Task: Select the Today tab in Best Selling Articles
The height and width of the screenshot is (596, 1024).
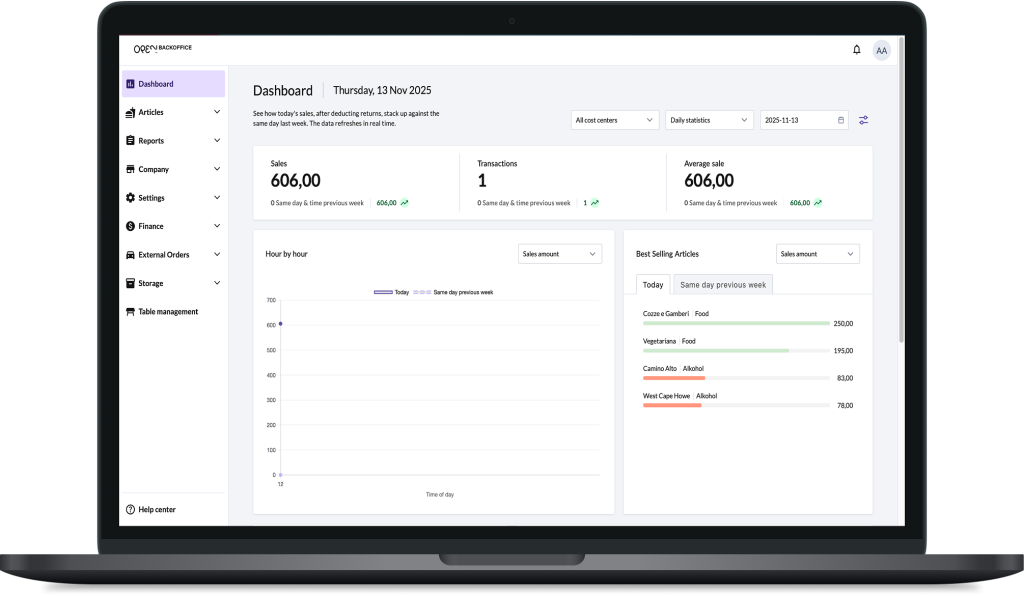Action: [x=653, y=285]
